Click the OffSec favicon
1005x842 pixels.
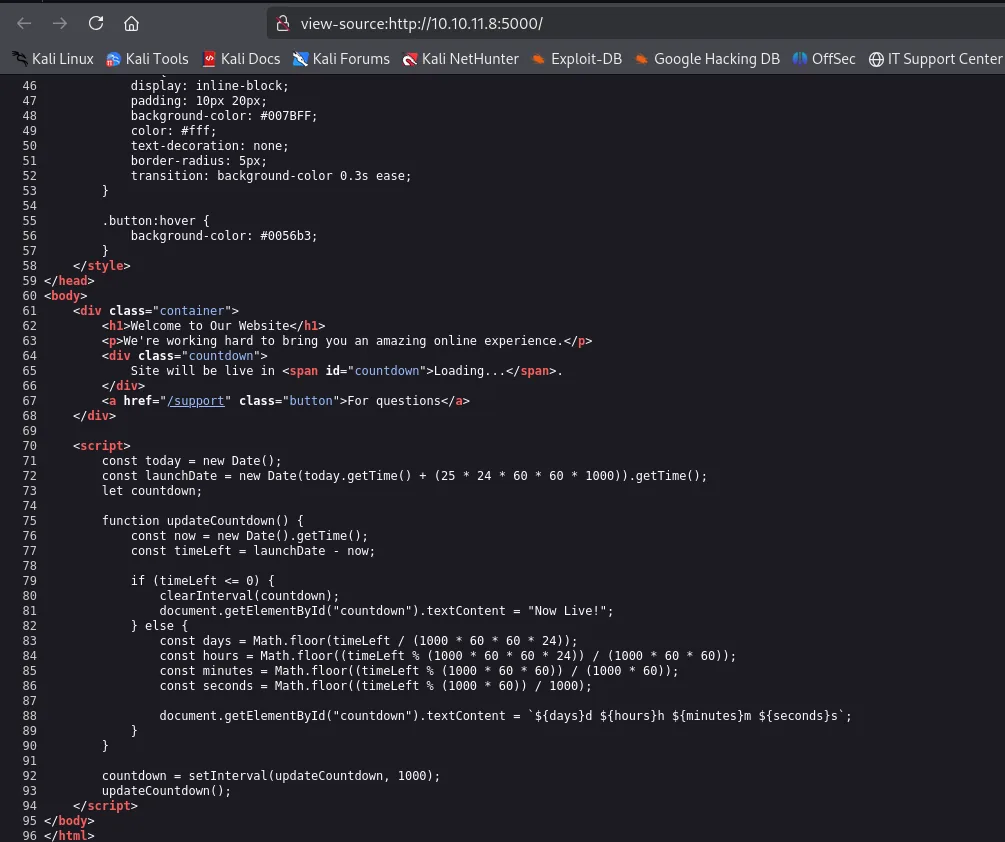pos(800,59)
